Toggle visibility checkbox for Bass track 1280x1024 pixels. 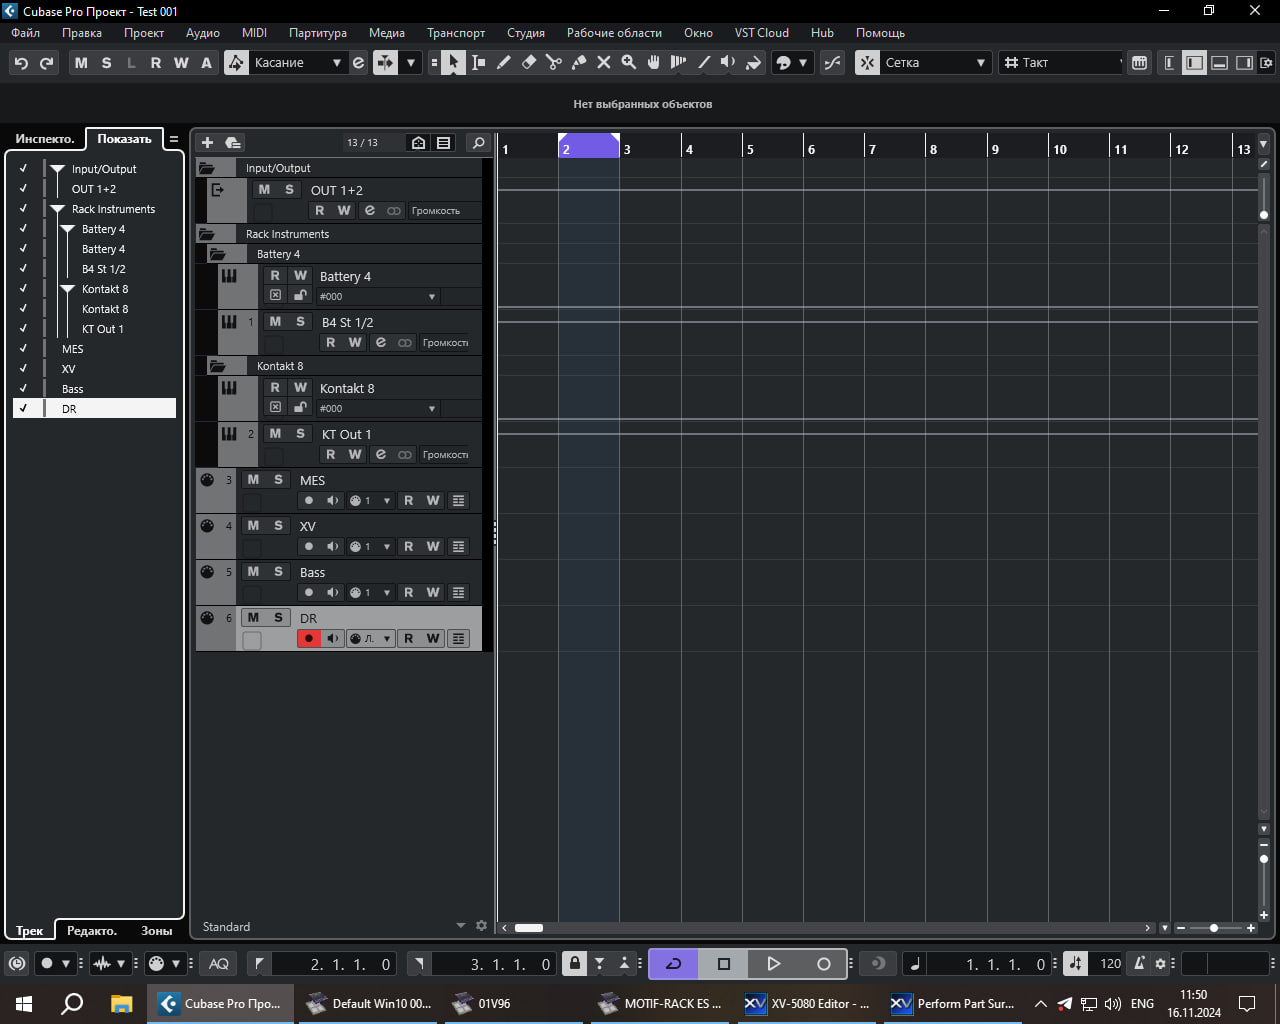[23, 389]
